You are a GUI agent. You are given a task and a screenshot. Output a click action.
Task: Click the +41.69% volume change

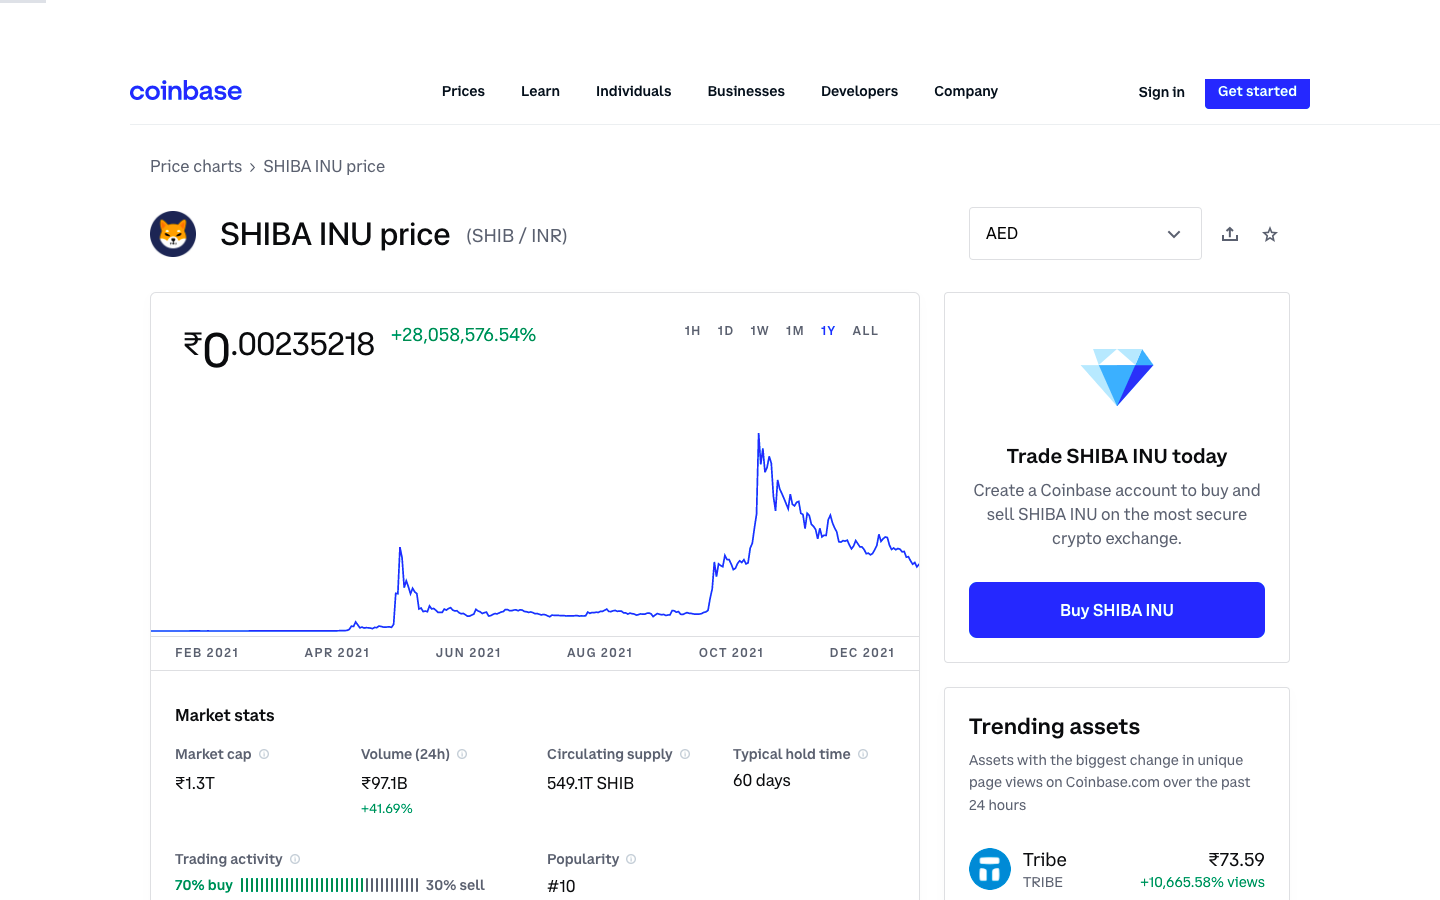pos(387,808)
